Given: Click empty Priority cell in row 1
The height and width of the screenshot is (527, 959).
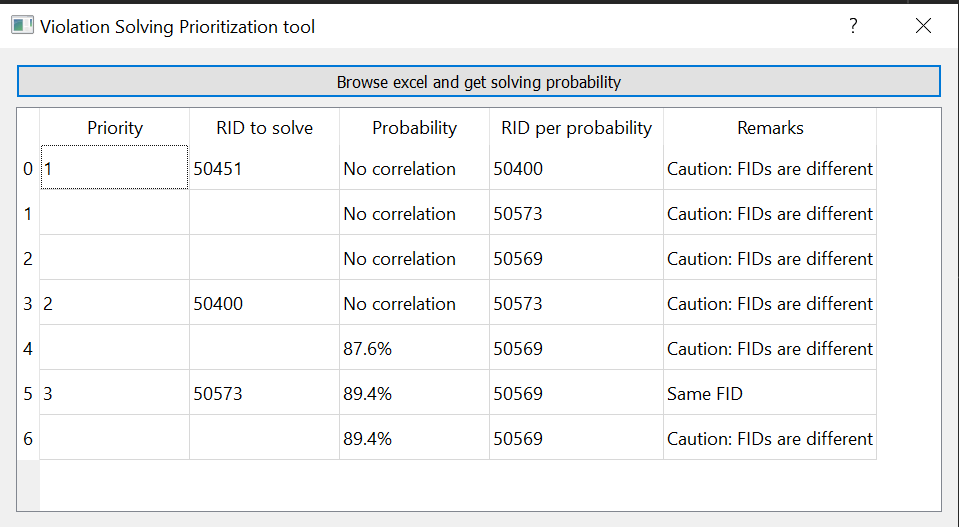Looking at the screenshot, I should pyautogui.click(x=114, y=213).
